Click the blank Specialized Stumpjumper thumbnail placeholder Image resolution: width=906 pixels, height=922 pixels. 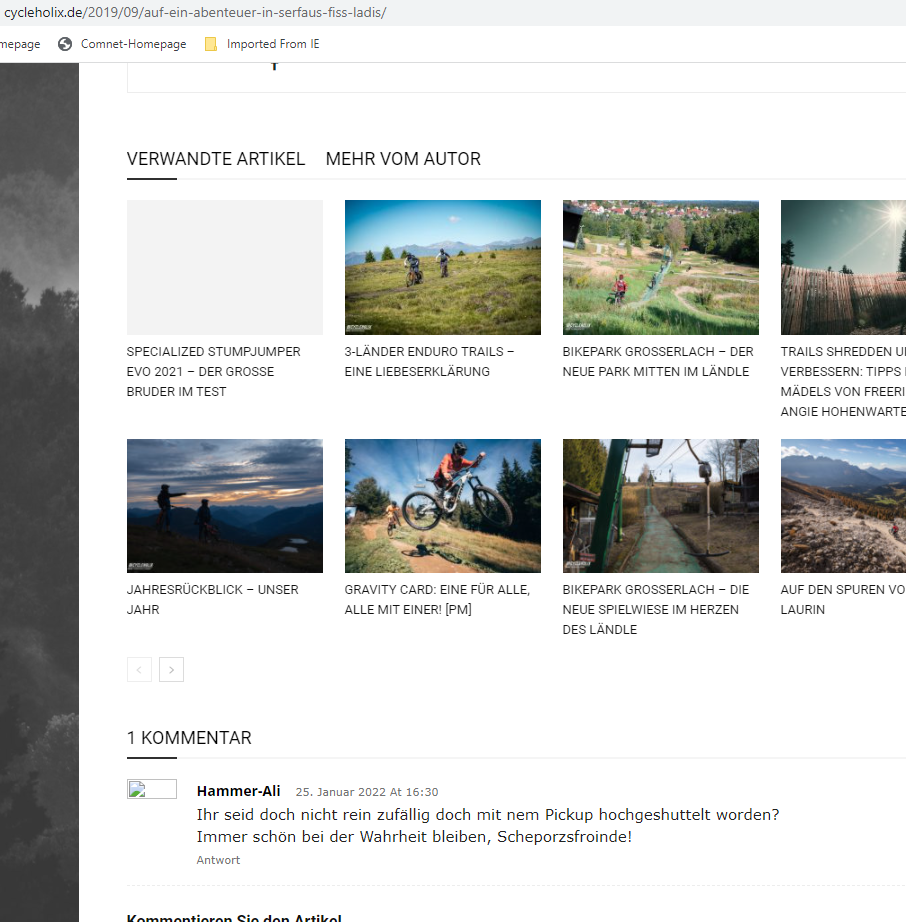coord(224,267)
